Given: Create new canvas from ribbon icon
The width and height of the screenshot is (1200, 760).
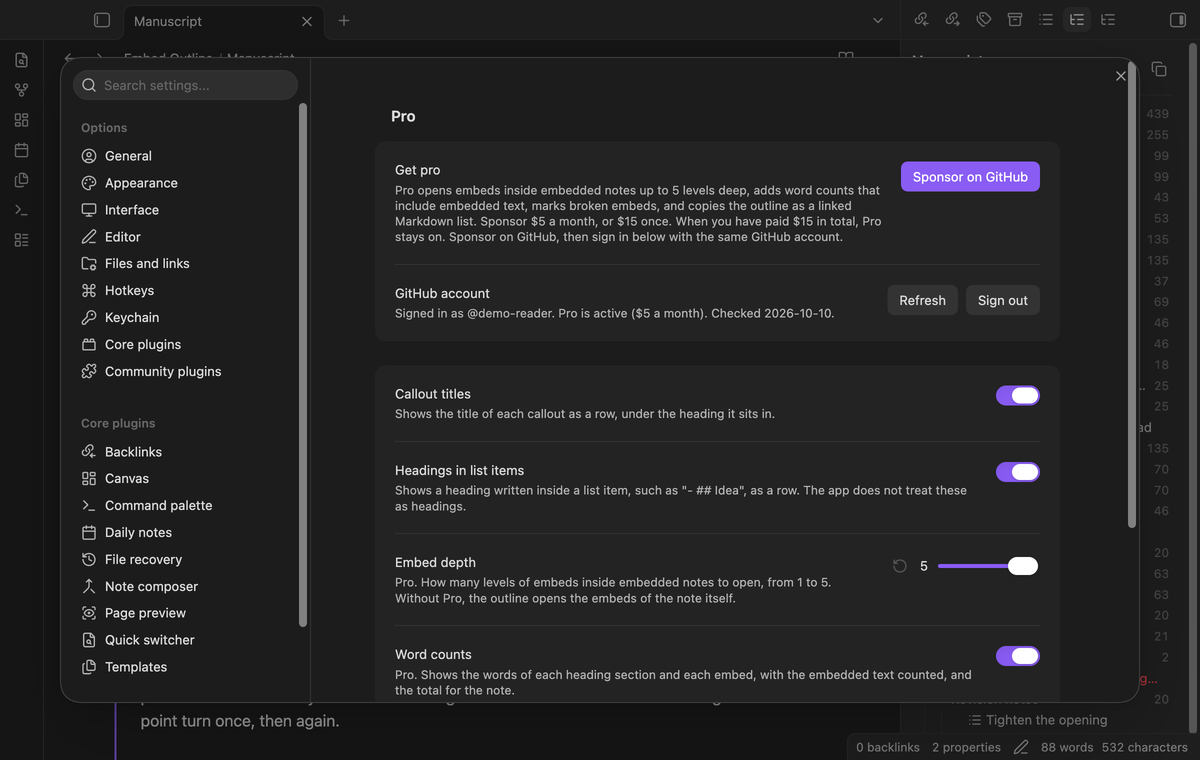Looking at the screenshot, I should [x=21, y=120].
